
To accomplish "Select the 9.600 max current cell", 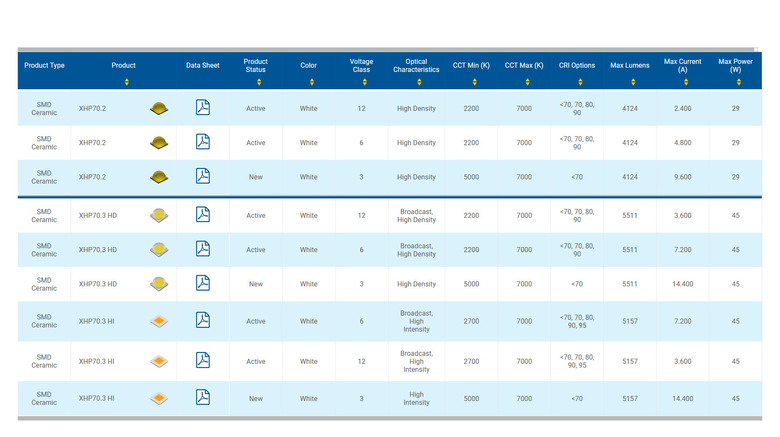I will click(x=682, y=177).
